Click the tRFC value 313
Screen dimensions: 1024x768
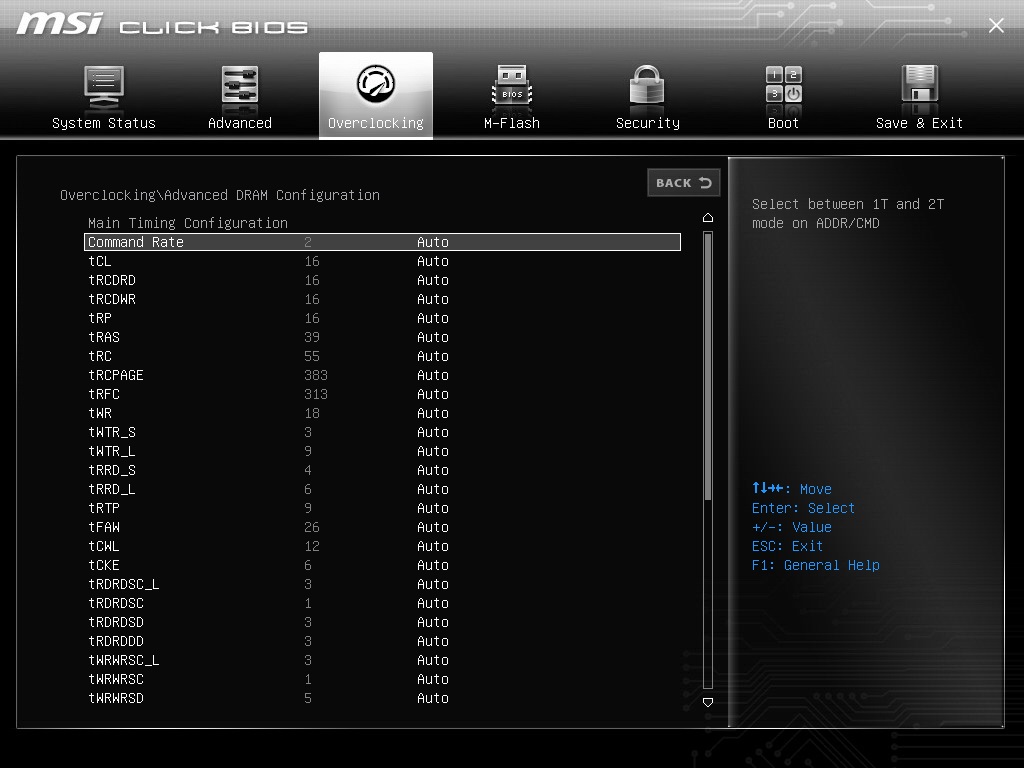coord(315,394)
